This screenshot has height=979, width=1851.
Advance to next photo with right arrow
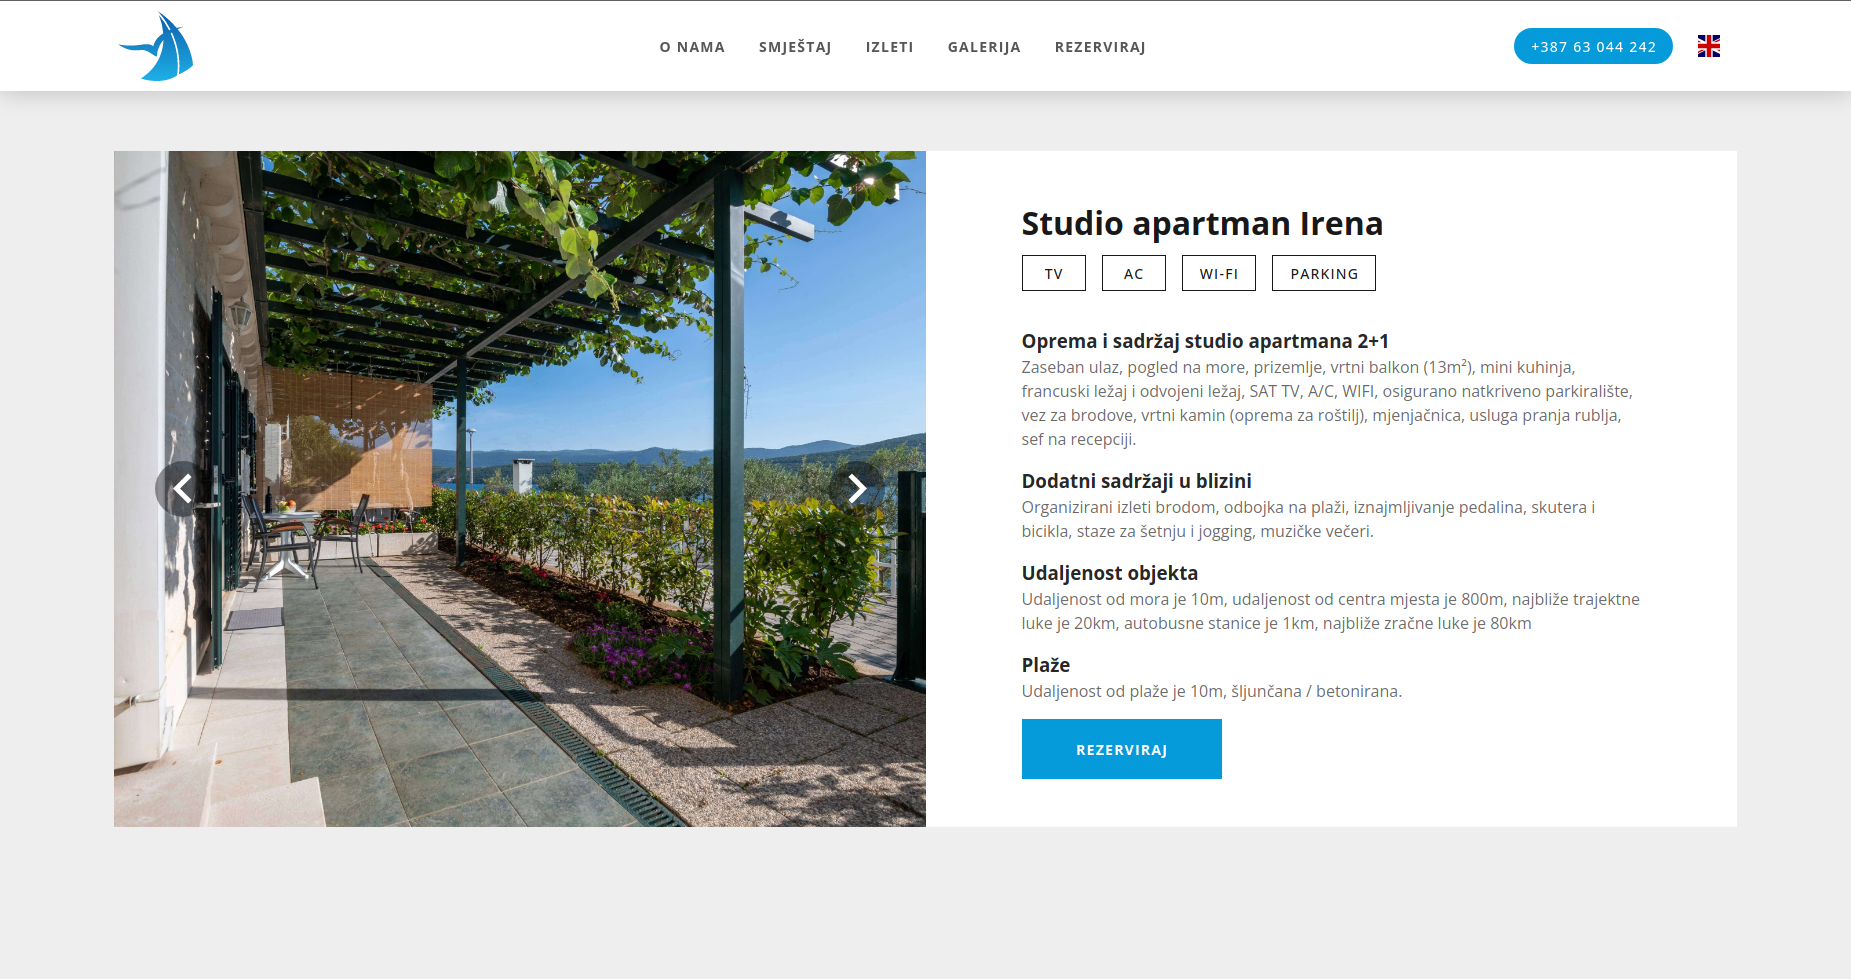[857, 488]
